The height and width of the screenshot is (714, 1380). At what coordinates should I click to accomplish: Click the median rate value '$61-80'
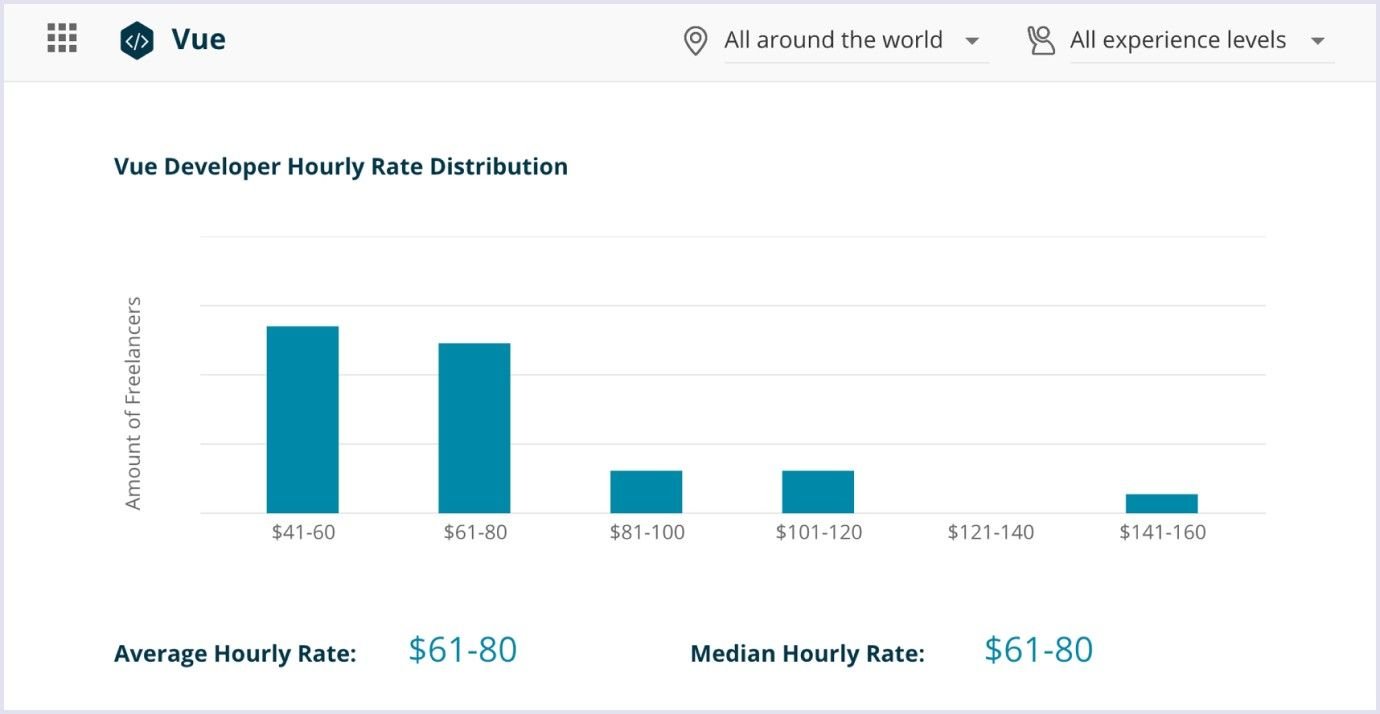(x=1039, y=650)
